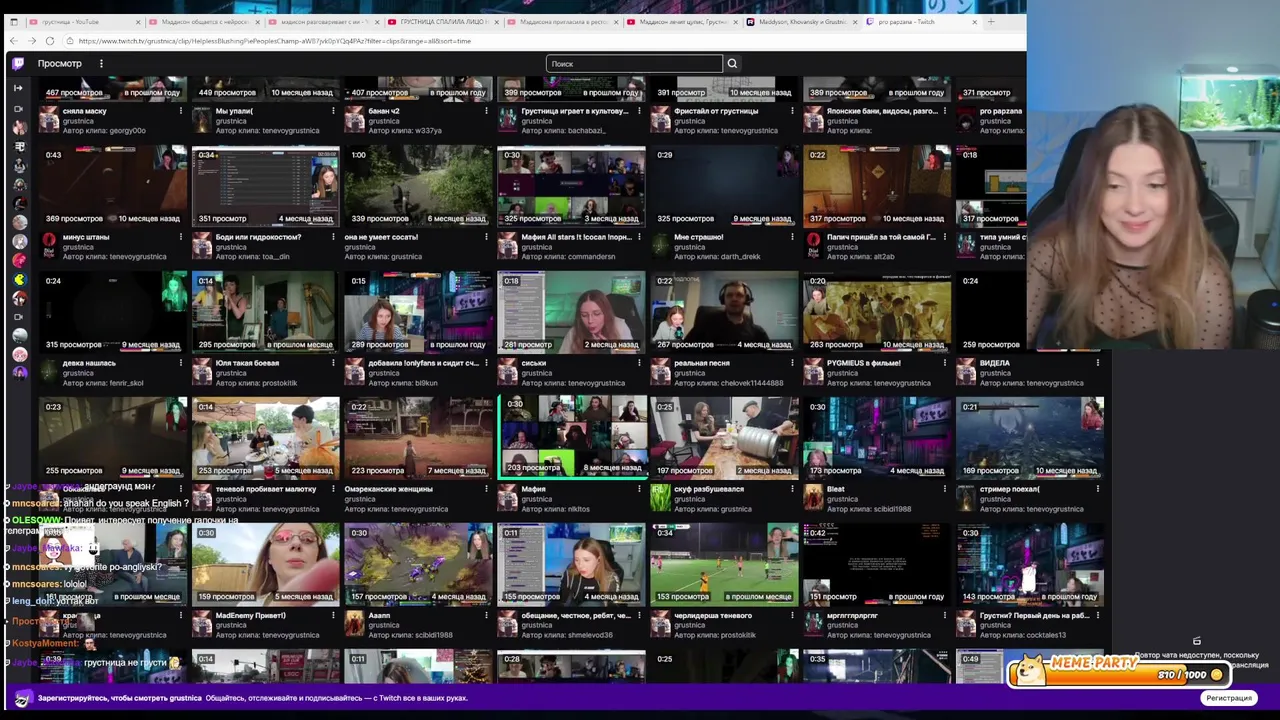Open options menu for 'реальная песня' clip
The image size is (1280, 720).
792,363
